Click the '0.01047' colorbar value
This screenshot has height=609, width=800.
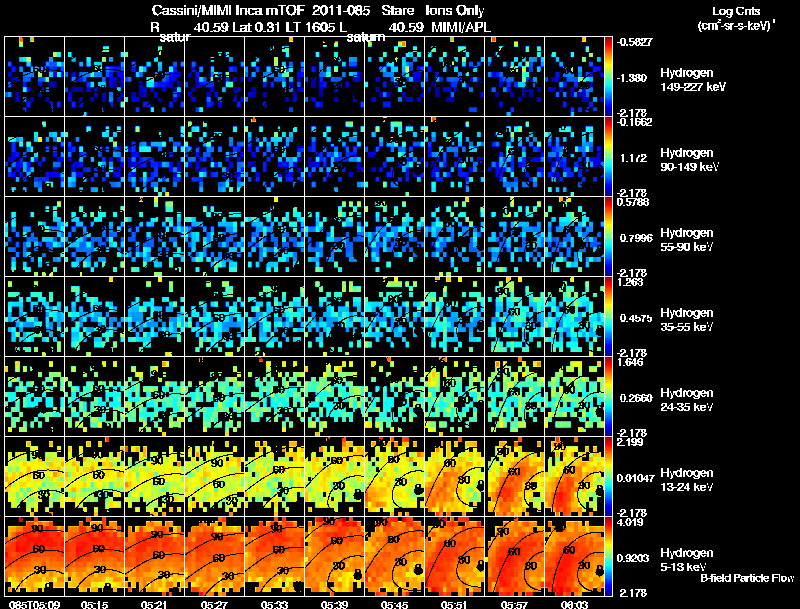635,478
